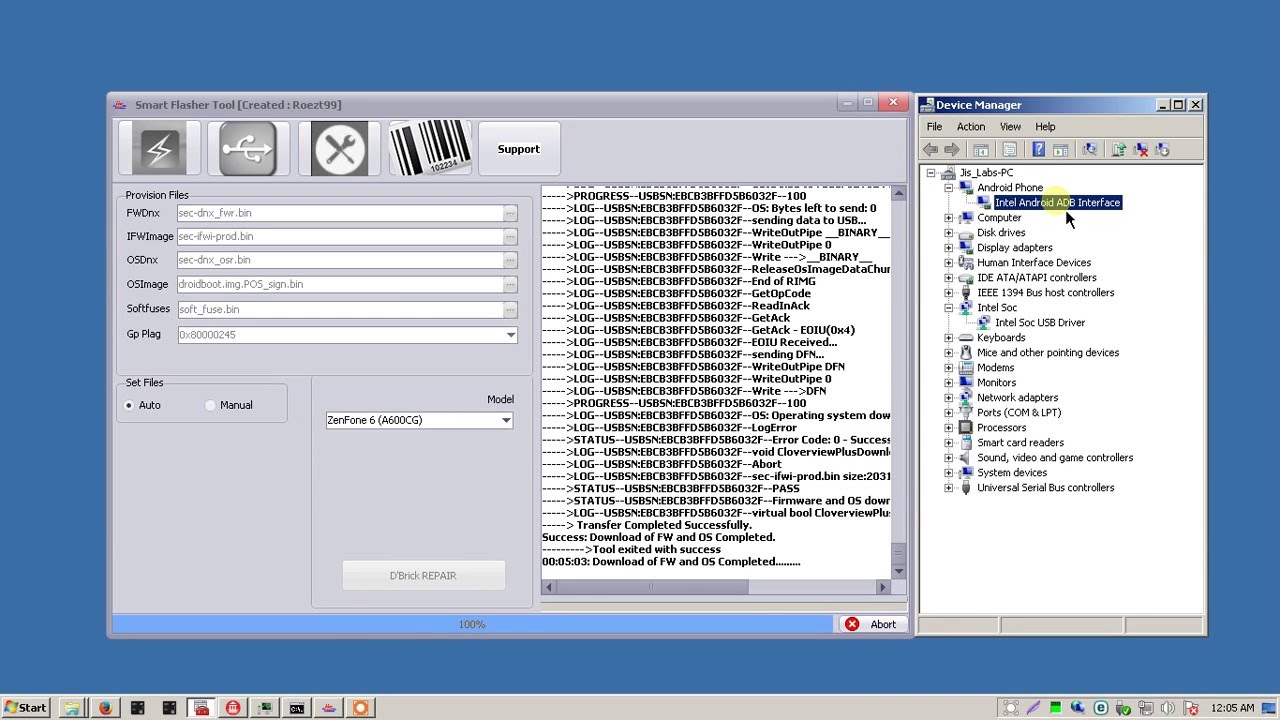Screen dimensions: 1280x720
Task: Expand the Display adapters node
Action: tap(948, 248)
